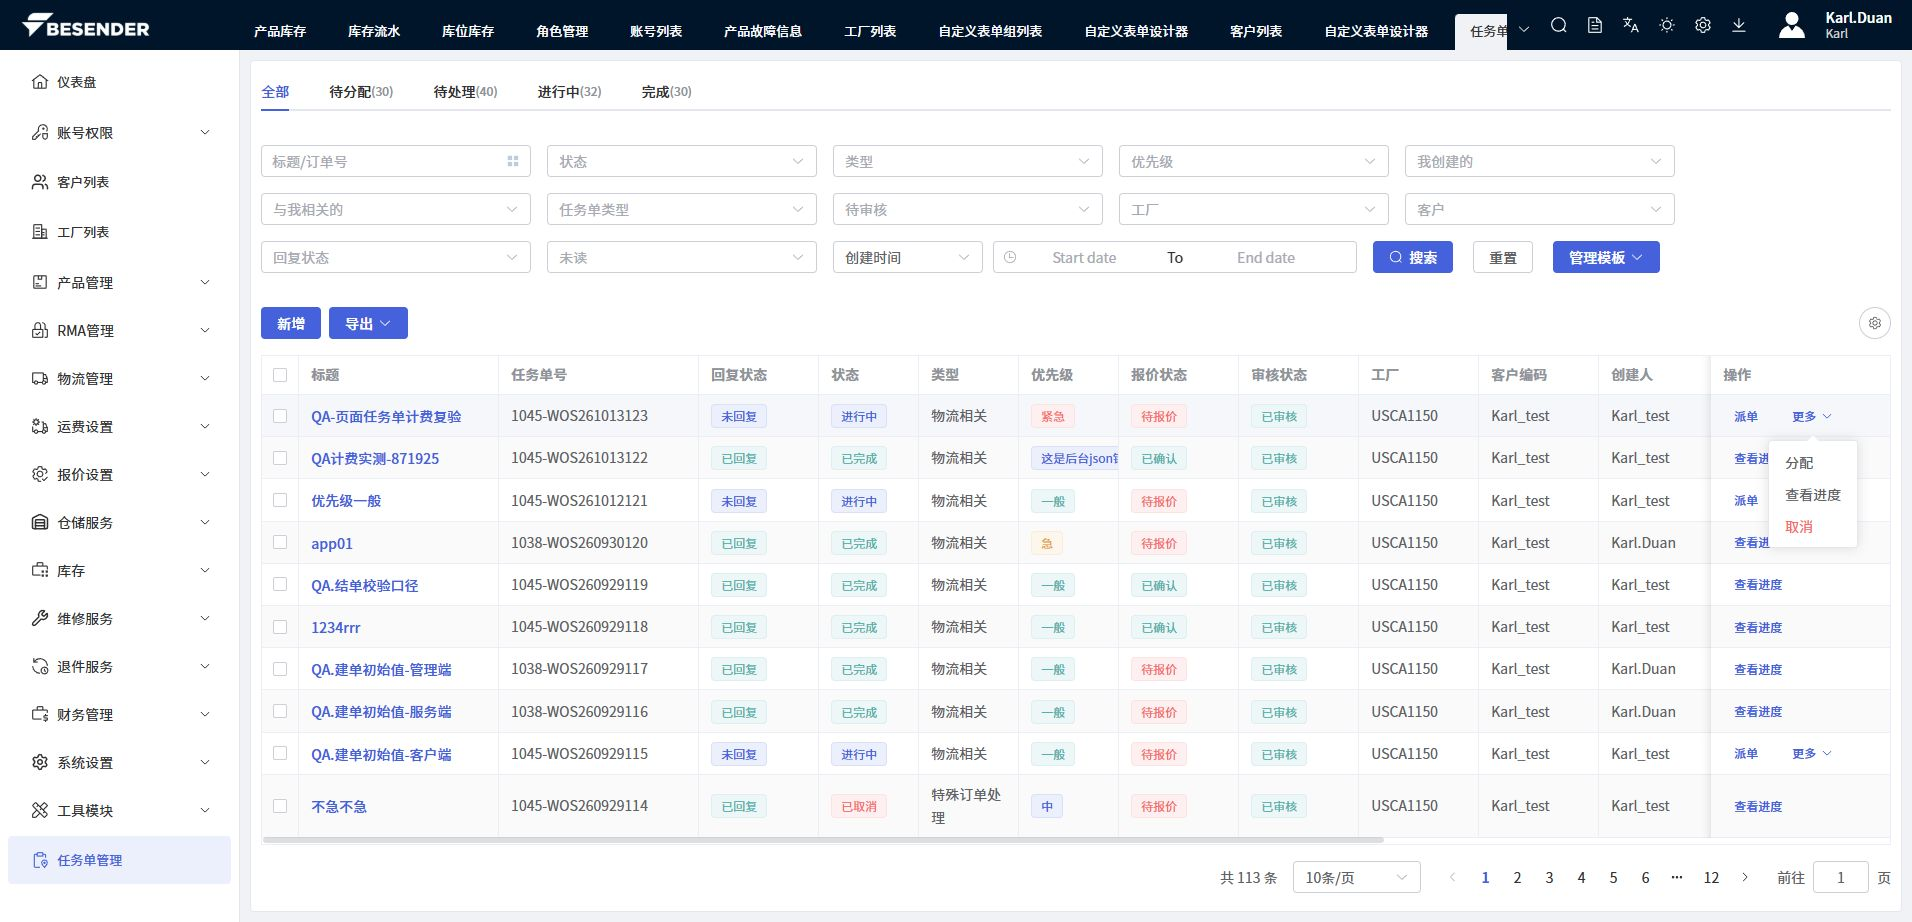Open the 状态 filter dropdown
The image size is (1912, 922).
[x=681, y=161]
